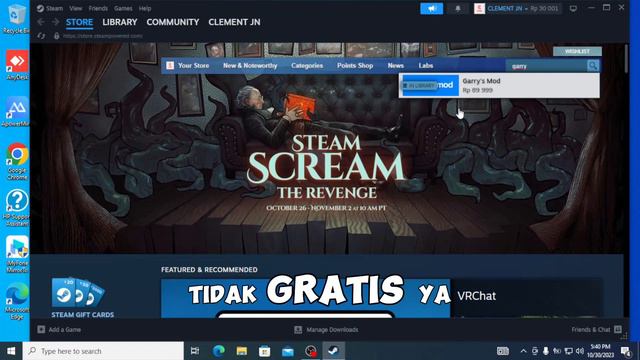Click the magnifier search button in store
This screenshot has height=360, width=640.
[593, 66]
